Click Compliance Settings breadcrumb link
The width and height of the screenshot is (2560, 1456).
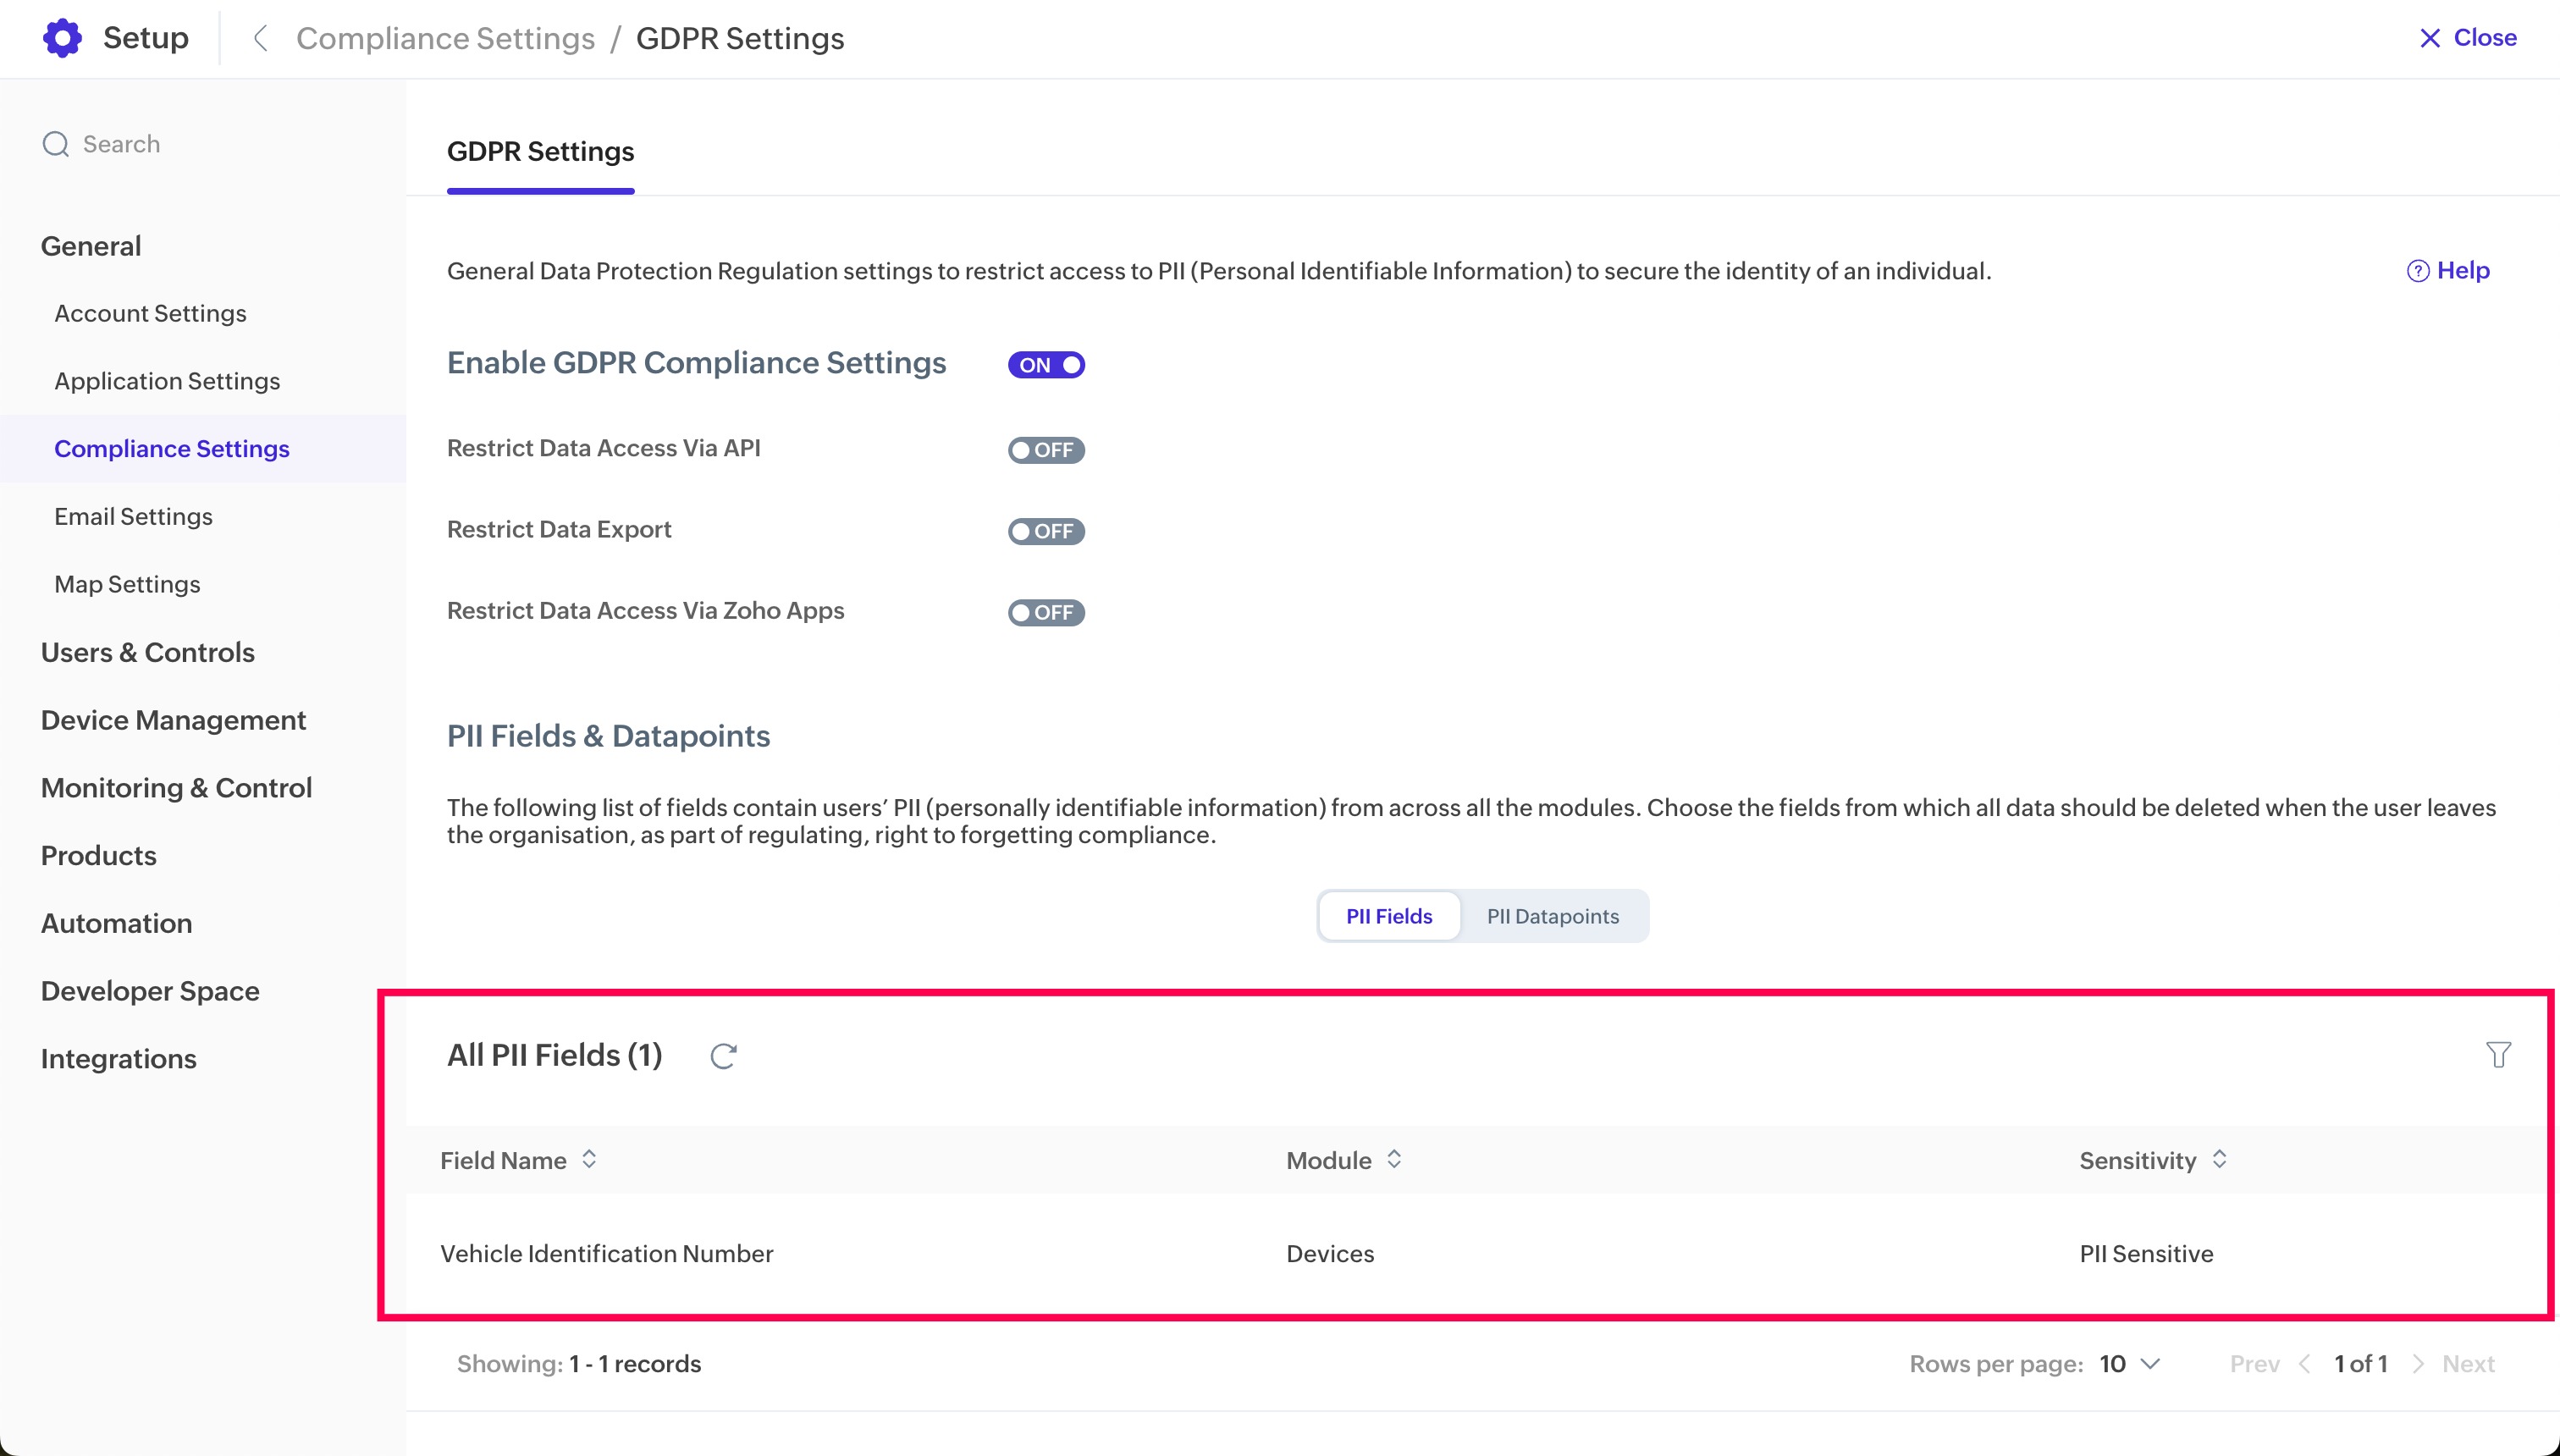pyautogui.click(x=445, y=38)
